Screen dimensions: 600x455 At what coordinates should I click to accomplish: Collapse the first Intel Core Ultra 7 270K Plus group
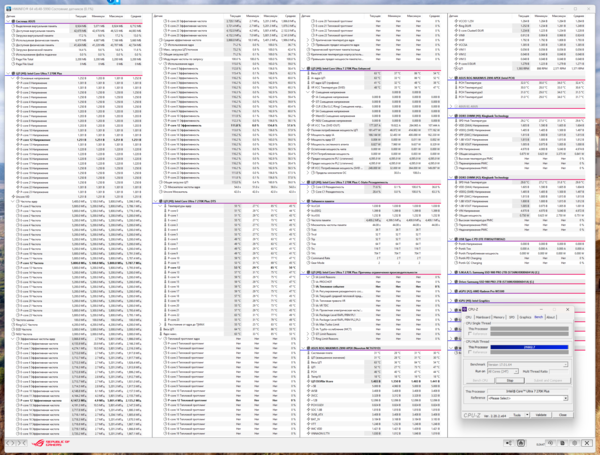(x=8, y=73)
